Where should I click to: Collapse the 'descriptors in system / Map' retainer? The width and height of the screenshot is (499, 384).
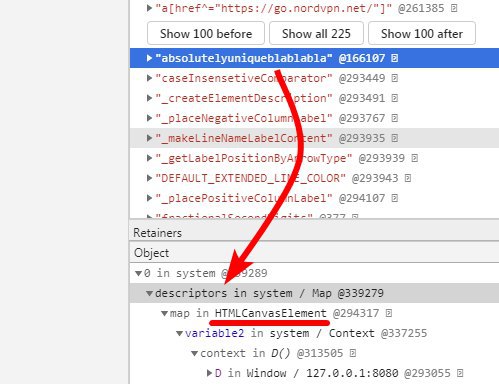[x=150, y=293]
